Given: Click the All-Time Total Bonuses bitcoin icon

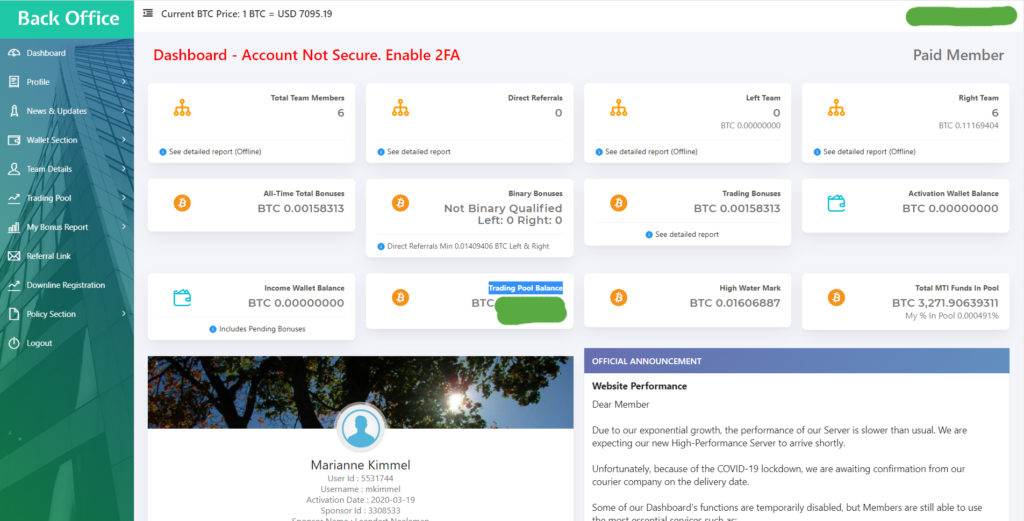Looking at the screenshot, I should tap(182, 203).
